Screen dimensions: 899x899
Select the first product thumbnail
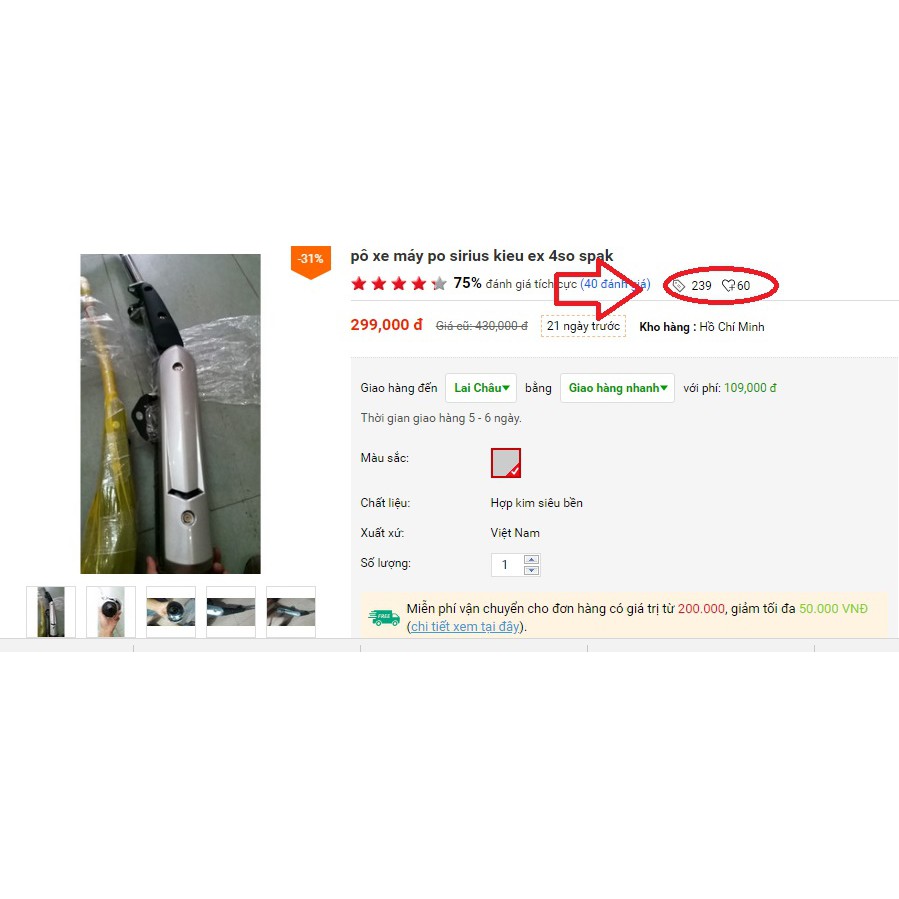pyautogui.click(x=51, y=612)
